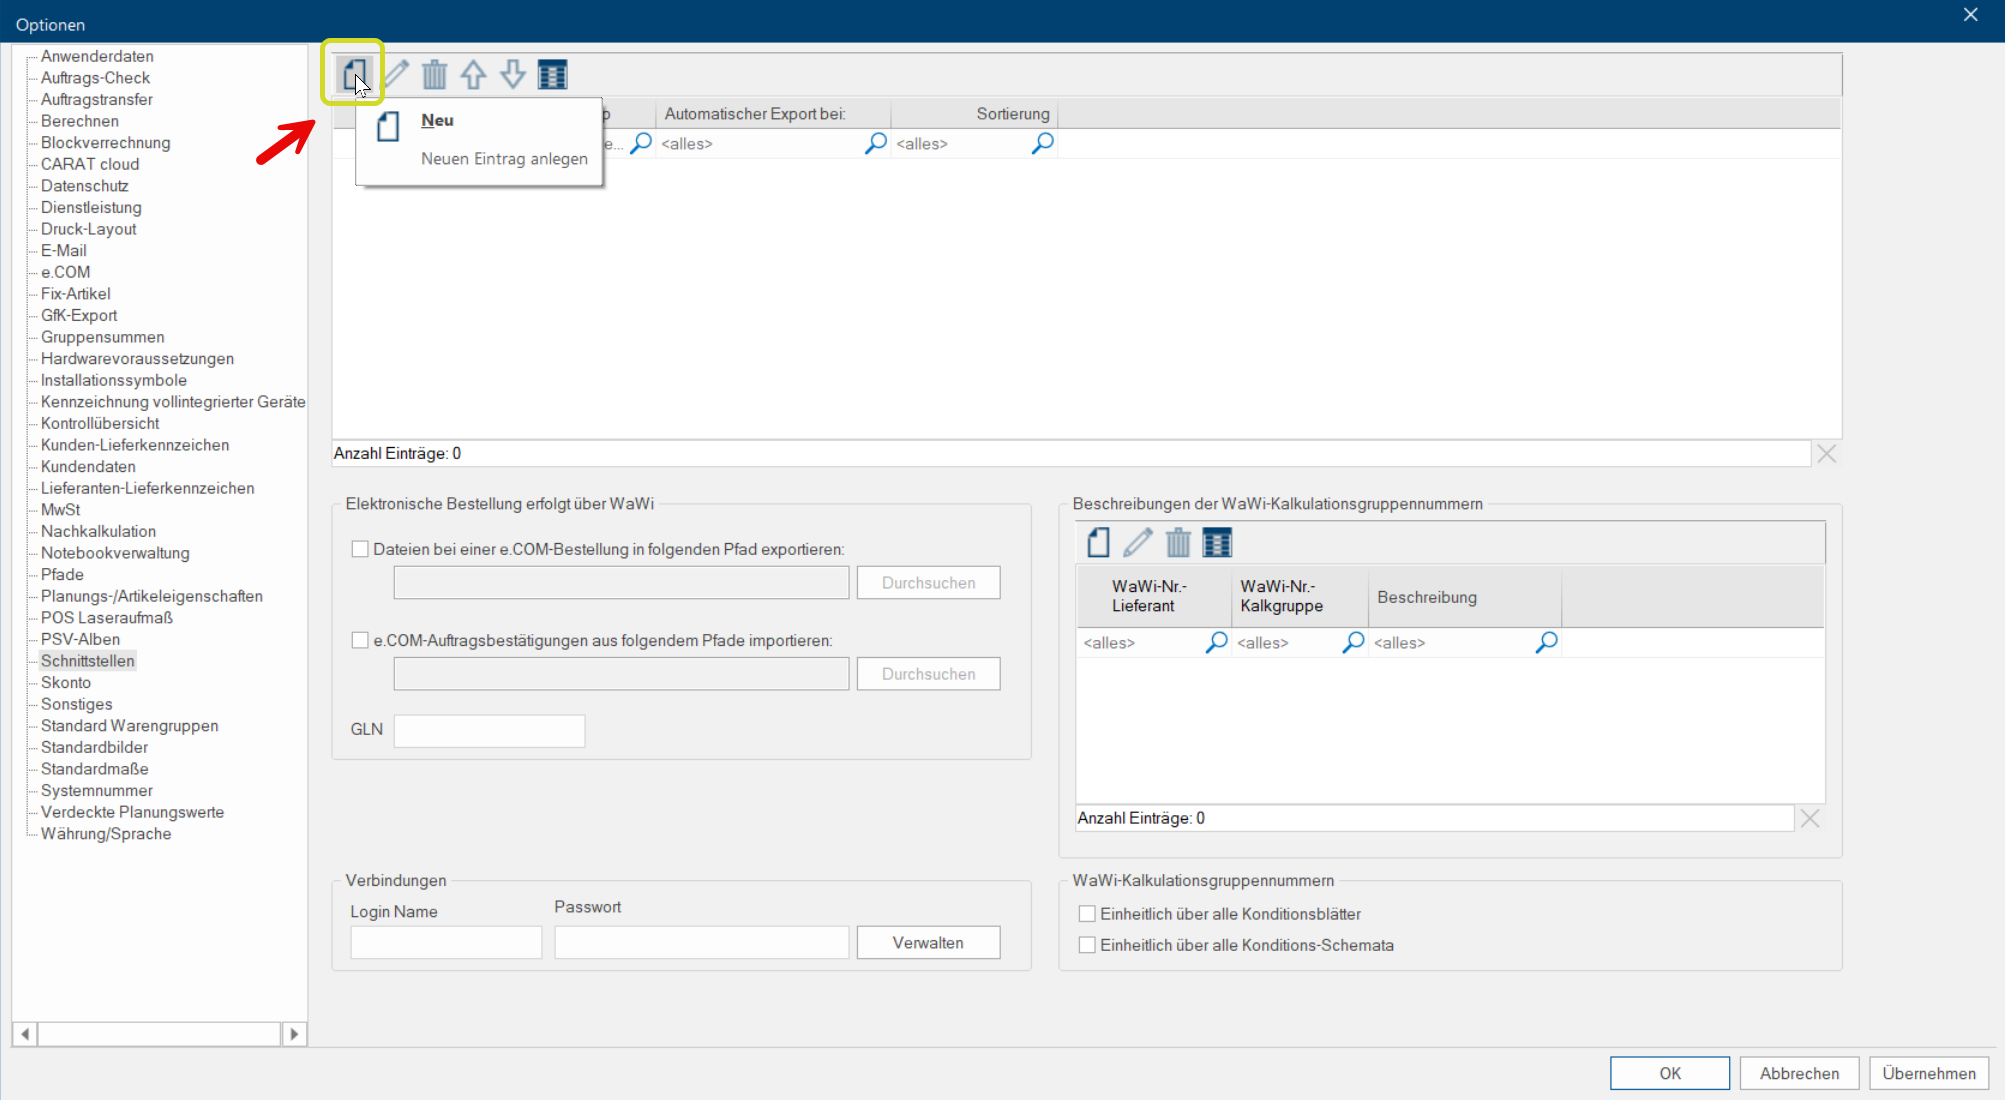Viewport: 2005px width, 1100px height.
Task: Click the trash delete icon in top toolbar
Action: tap(434, 74)
